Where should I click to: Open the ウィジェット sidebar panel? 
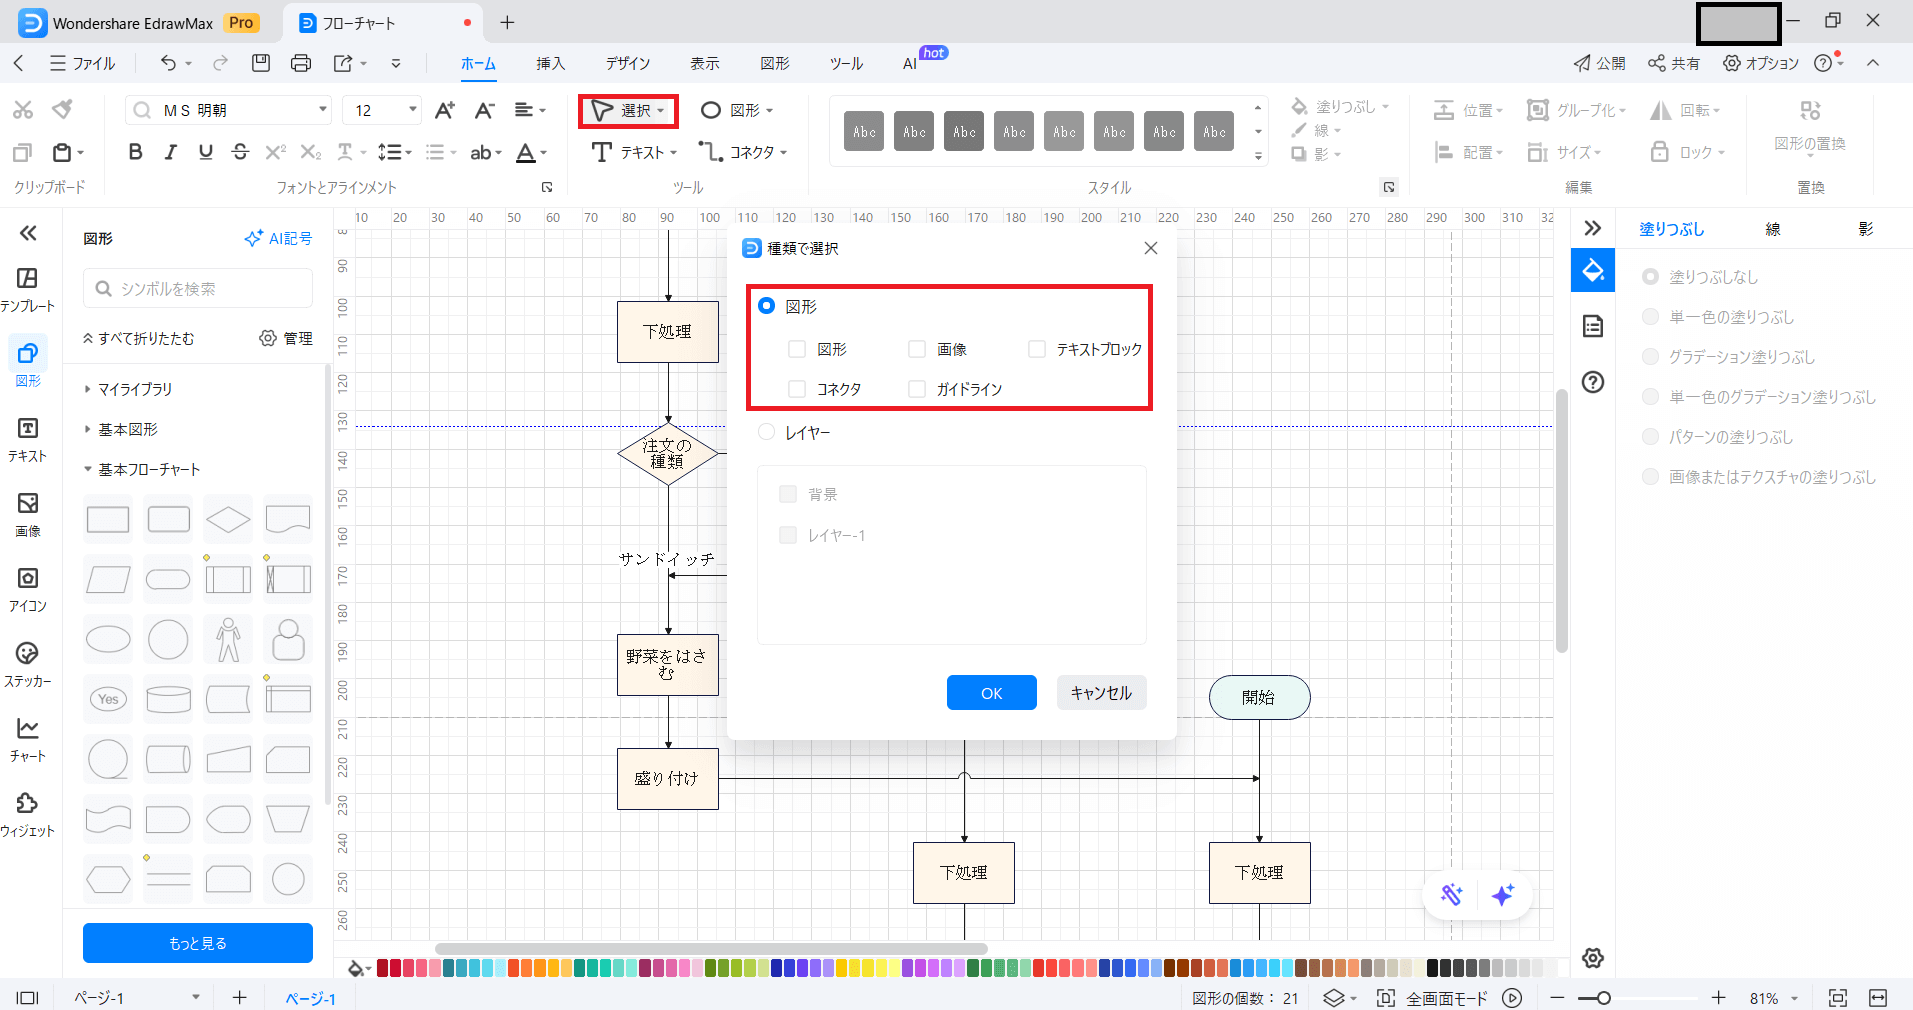(28, 815)
